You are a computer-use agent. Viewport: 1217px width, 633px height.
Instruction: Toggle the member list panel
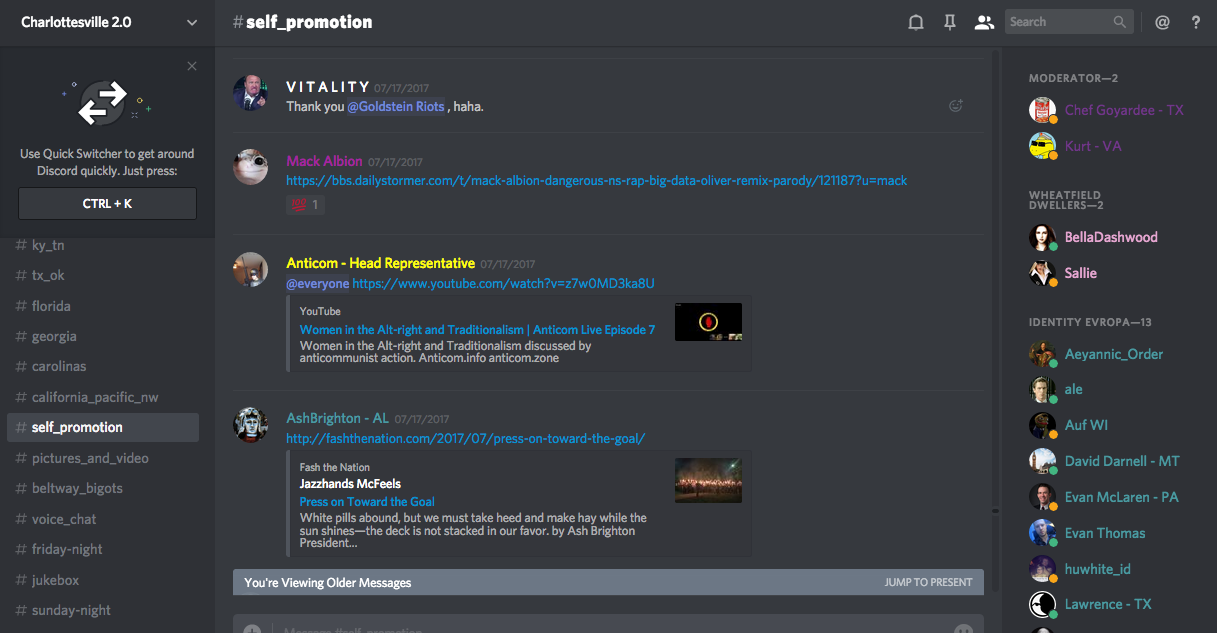pos(984,22)
